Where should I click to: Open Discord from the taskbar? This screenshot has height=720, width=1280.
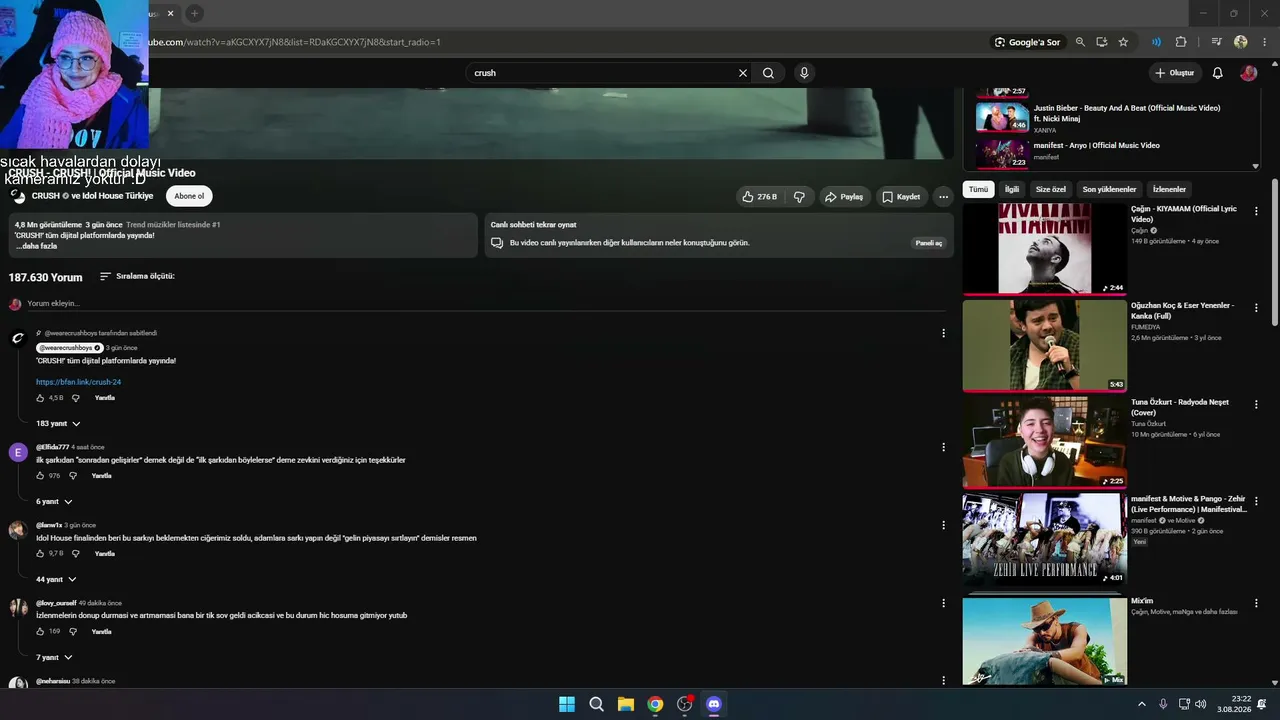[x=714, y=704]
